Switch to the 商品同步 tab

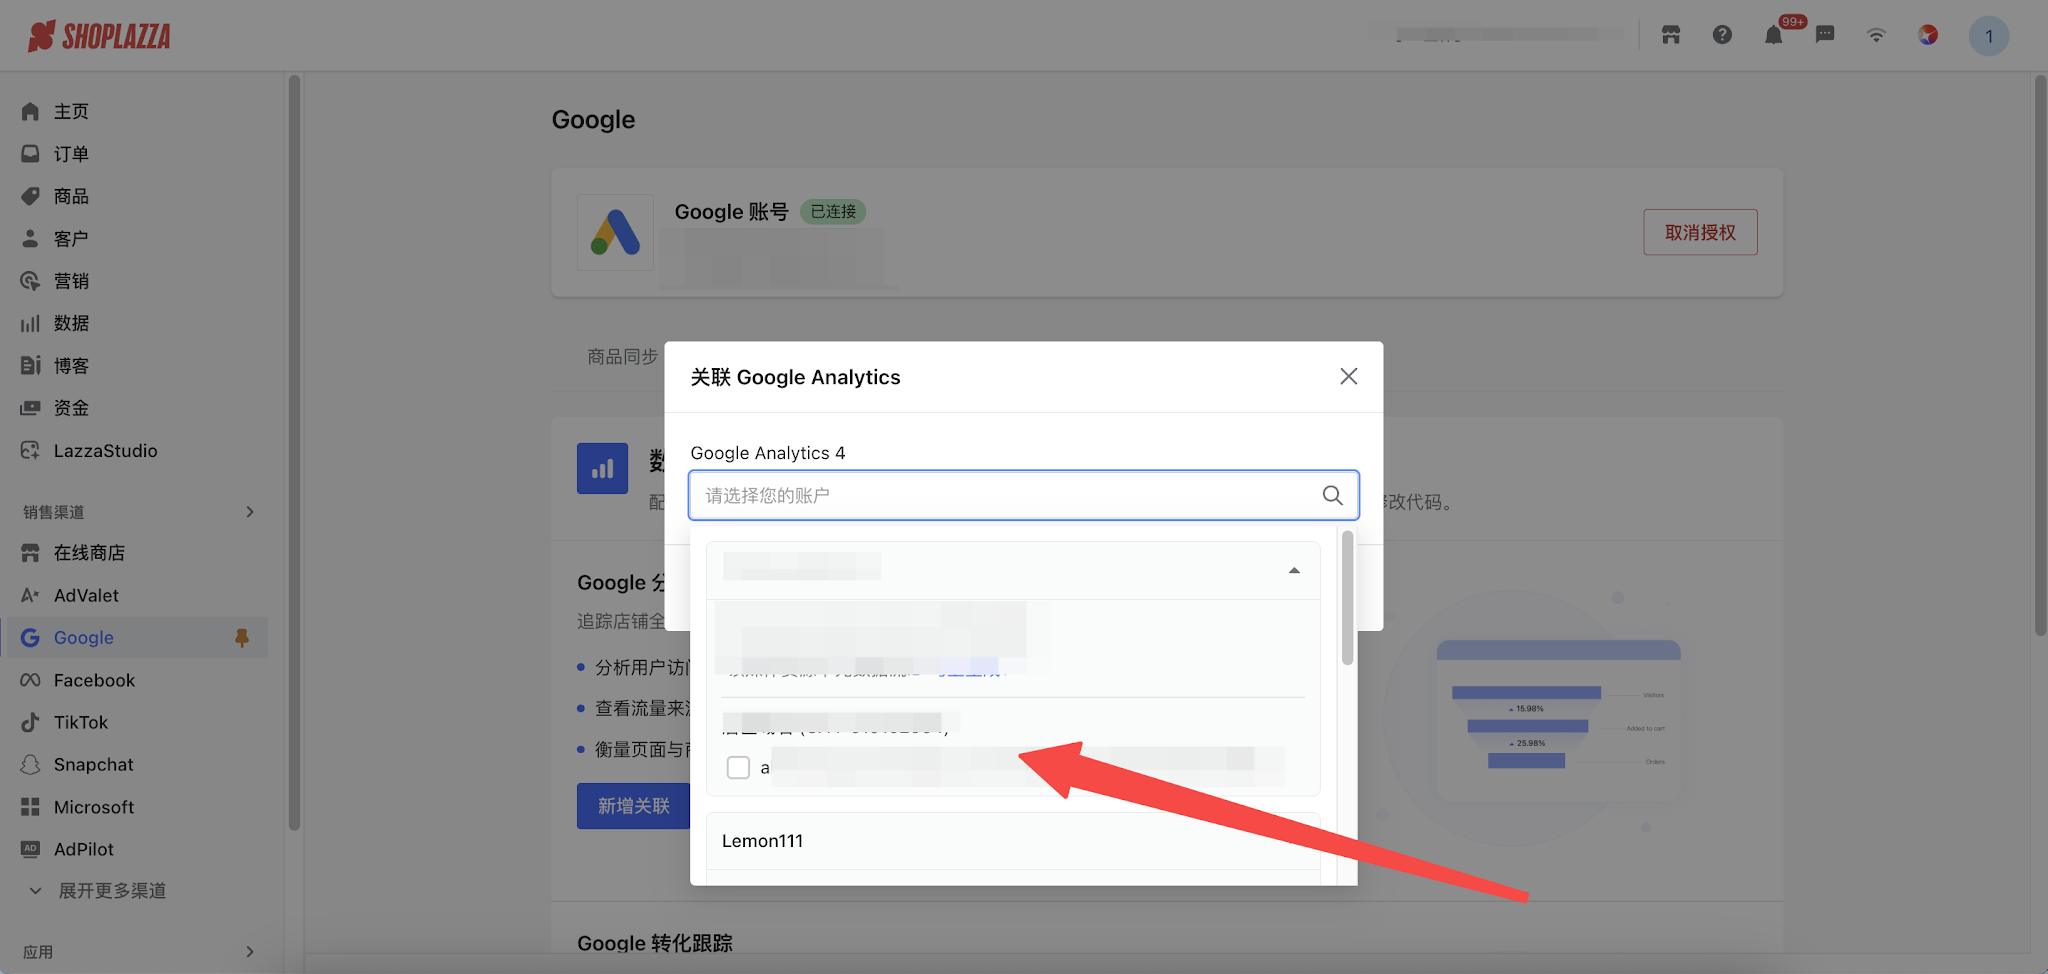pos(622,357)
